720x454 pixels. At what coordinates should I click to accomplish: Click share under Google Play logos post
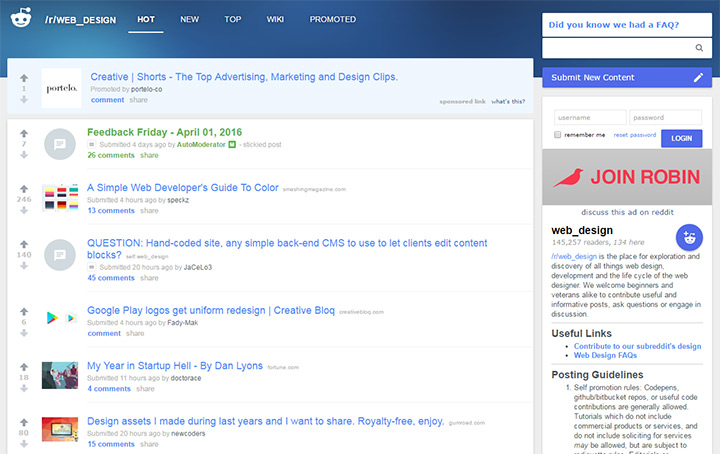135,333
